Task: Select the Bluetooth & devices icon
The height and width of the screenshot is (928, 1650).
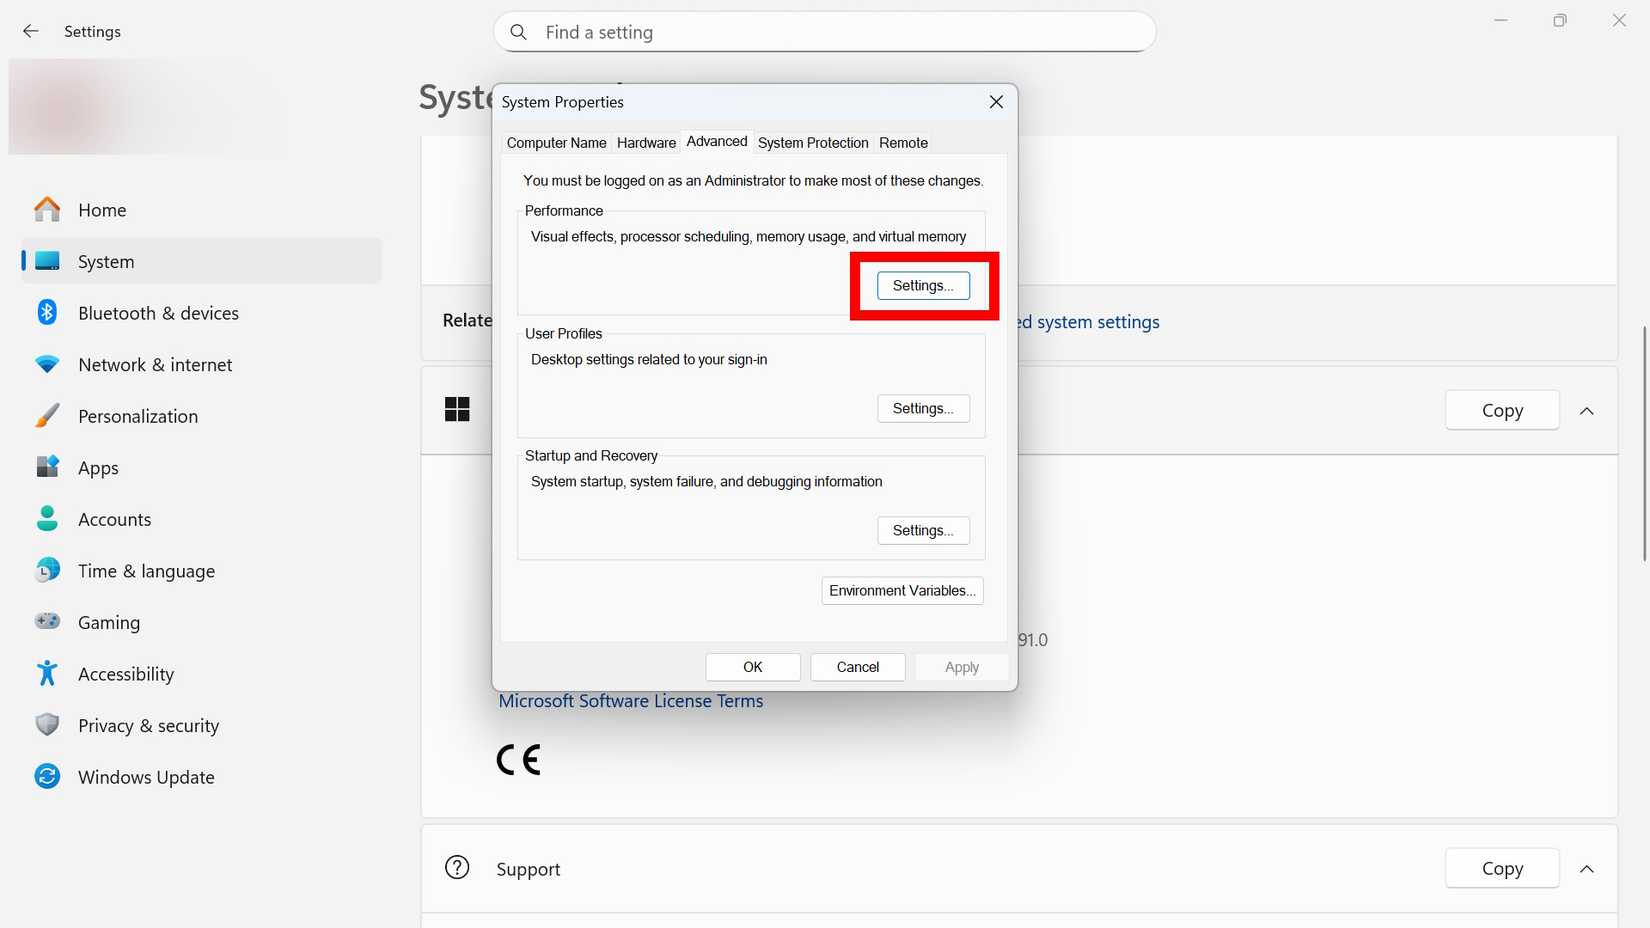Action: [47, 312]
